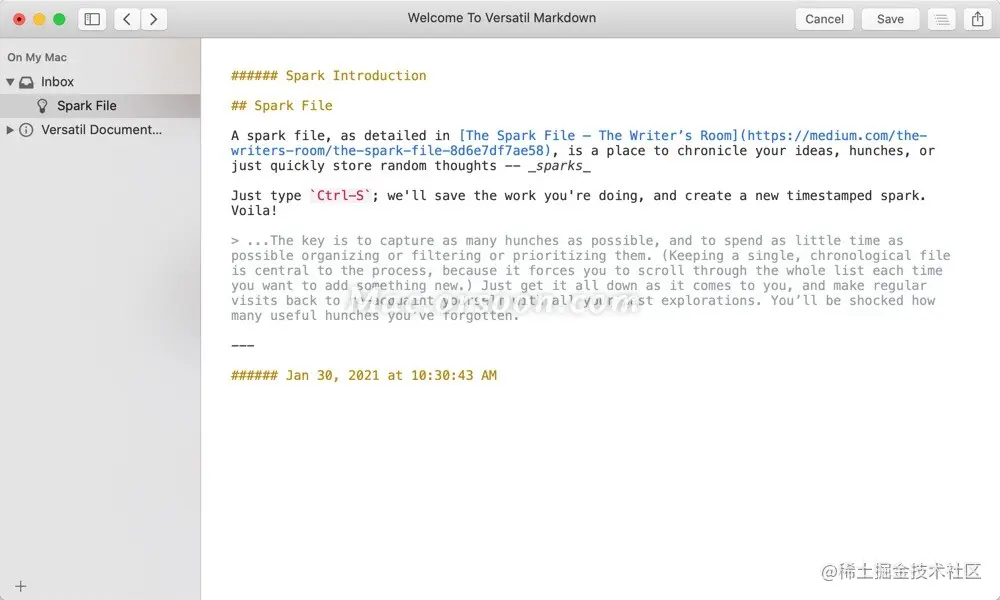Image resolution: width=1000 pixels, height=600 pixels.
Task: Select the Versatil Document... row
Action: click(100, 130)
